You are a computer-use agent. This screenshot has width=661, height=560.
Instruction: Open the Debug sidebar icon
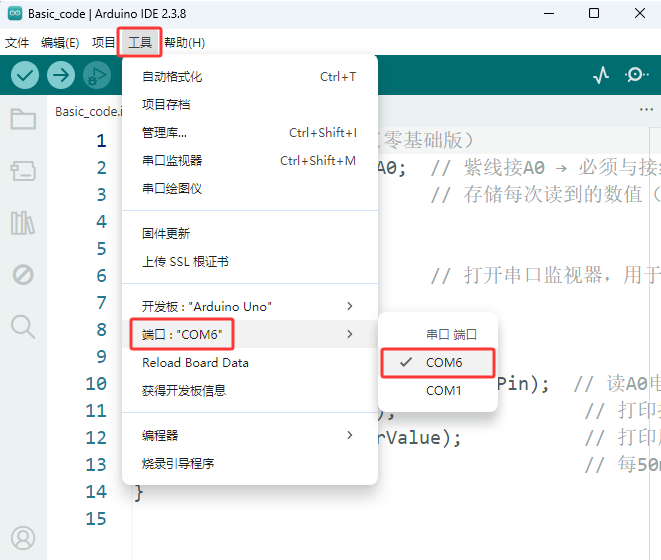[x=23, y=275]
